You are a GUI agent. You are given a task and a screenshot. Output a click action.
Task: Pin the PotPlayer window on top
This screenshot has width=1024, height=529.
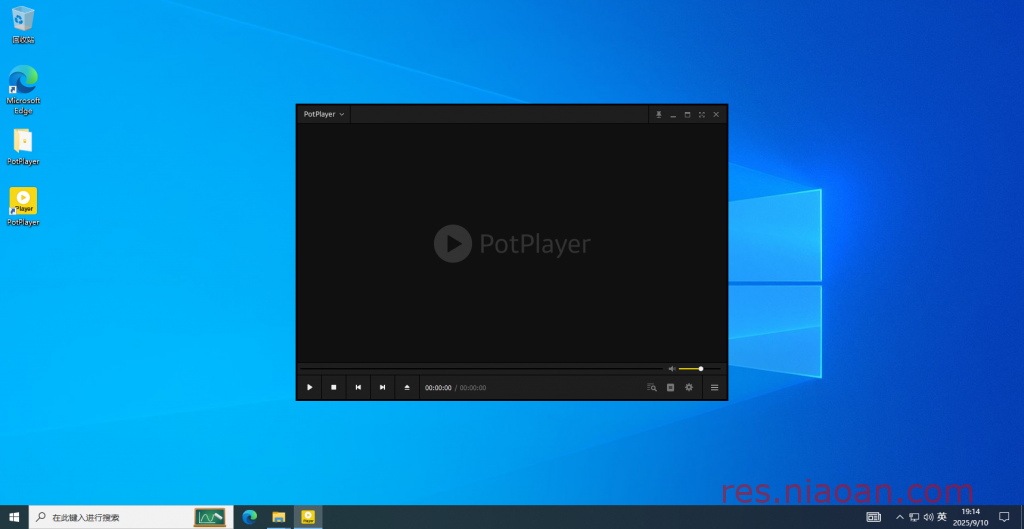coord(658,114)
